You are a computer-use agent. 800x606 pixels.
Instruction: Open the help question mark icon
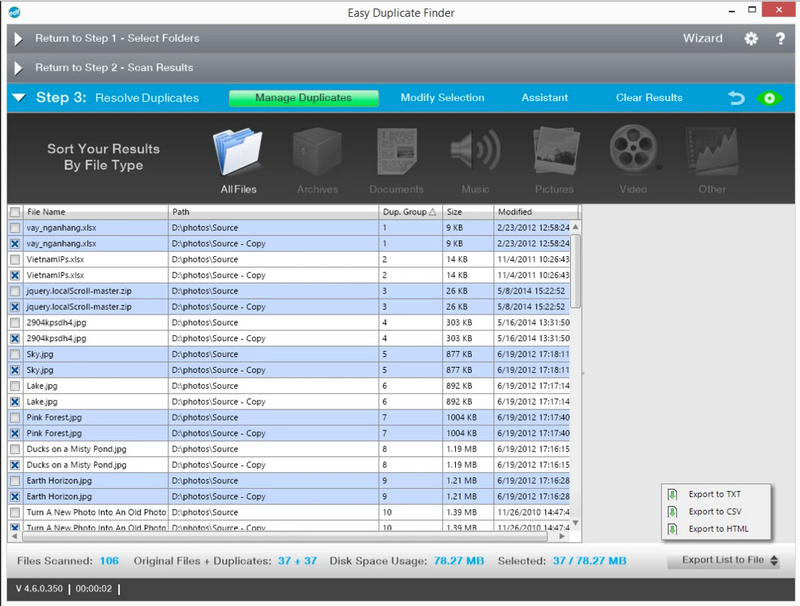[780, 39]
